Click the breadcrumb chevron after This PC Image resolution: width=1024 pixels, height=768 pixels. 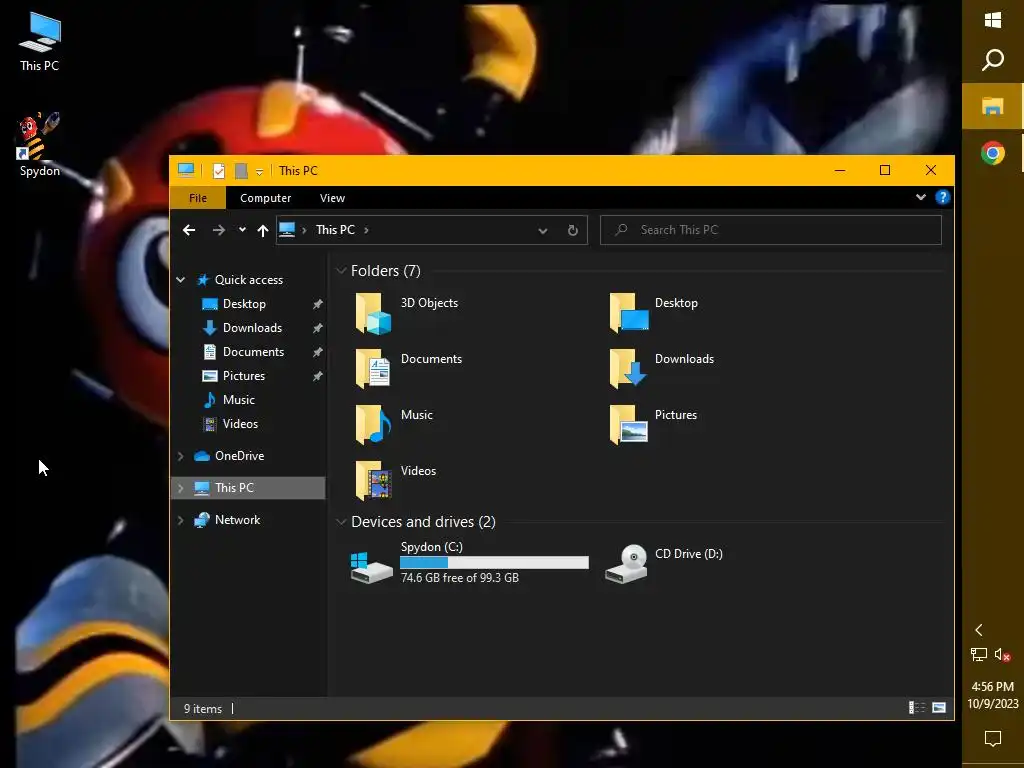point(366,230)
